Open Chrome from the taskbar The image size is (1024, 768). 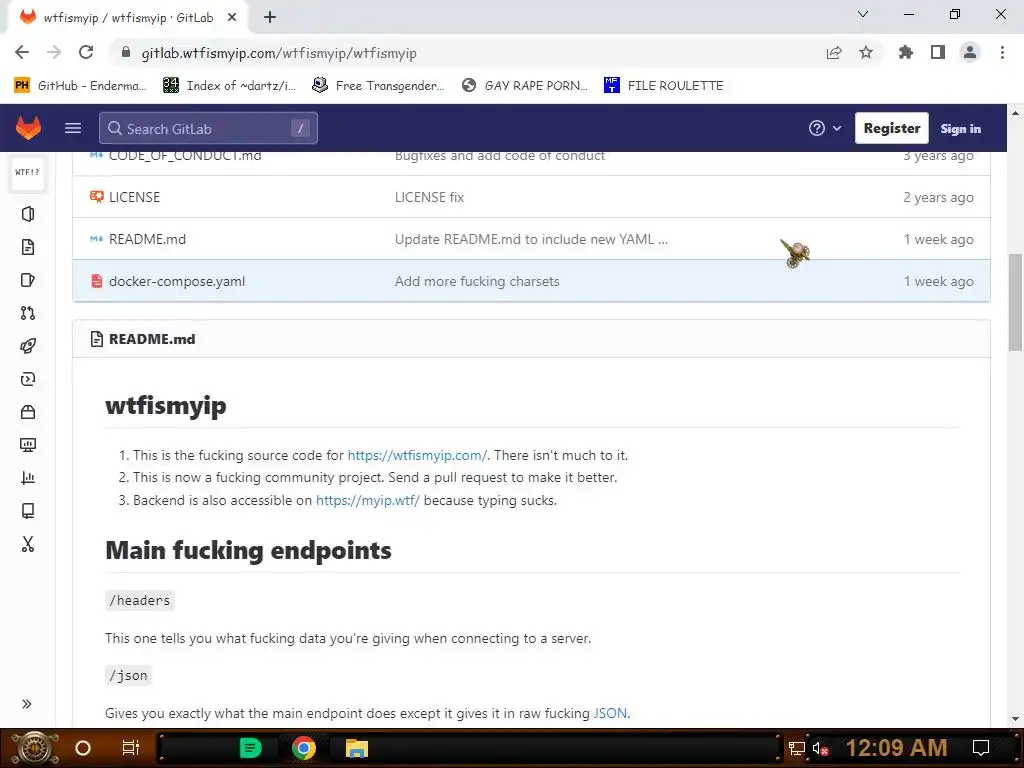click(x=303, y=748)
